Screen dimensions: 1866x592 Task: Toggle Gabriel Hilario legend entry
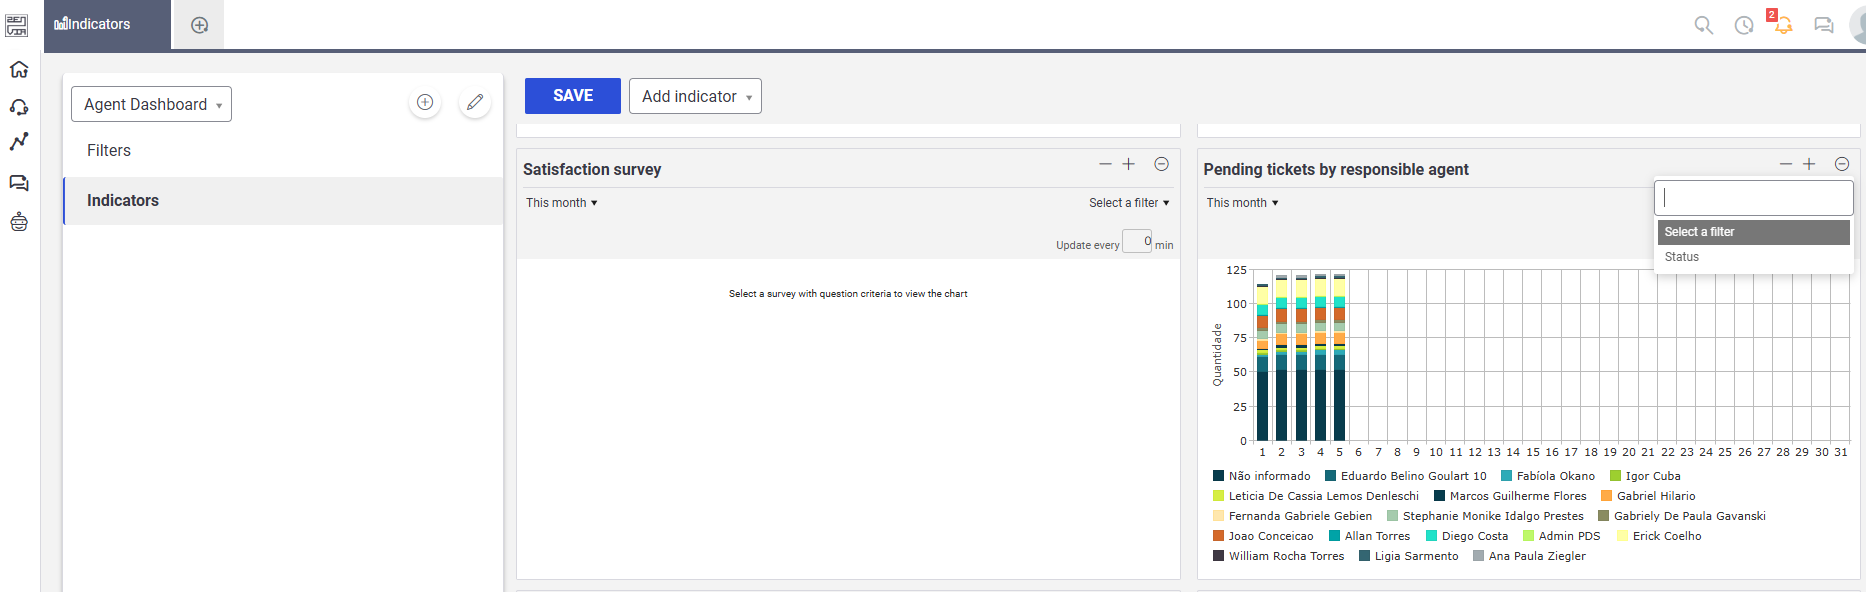pyautogui.click(x=1648, y=496)
